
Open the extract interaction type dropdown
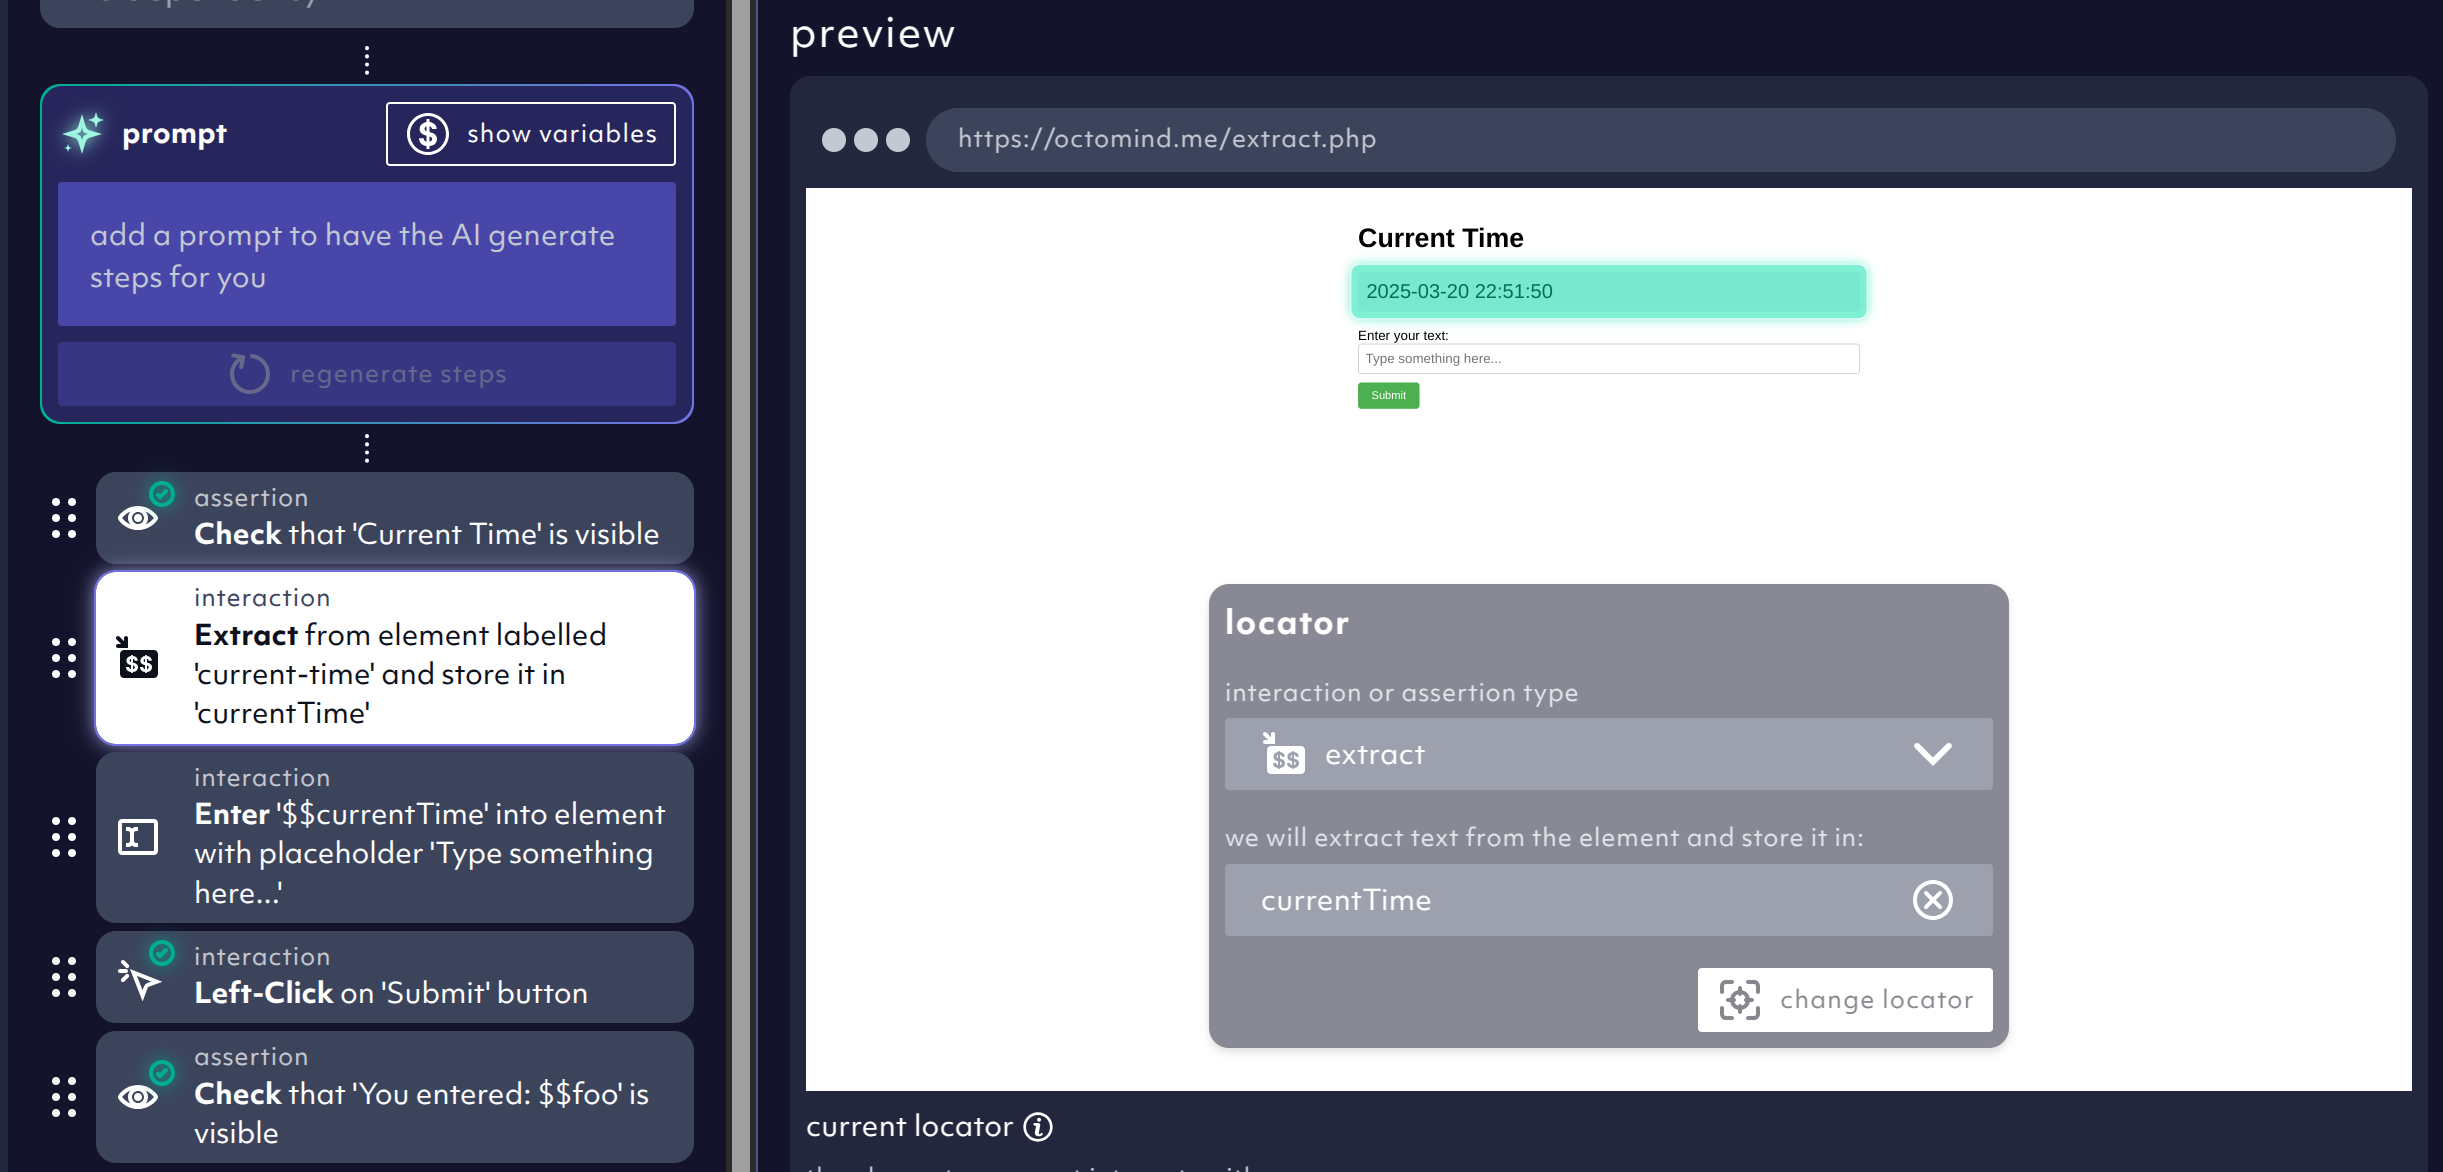(1608, 754)
